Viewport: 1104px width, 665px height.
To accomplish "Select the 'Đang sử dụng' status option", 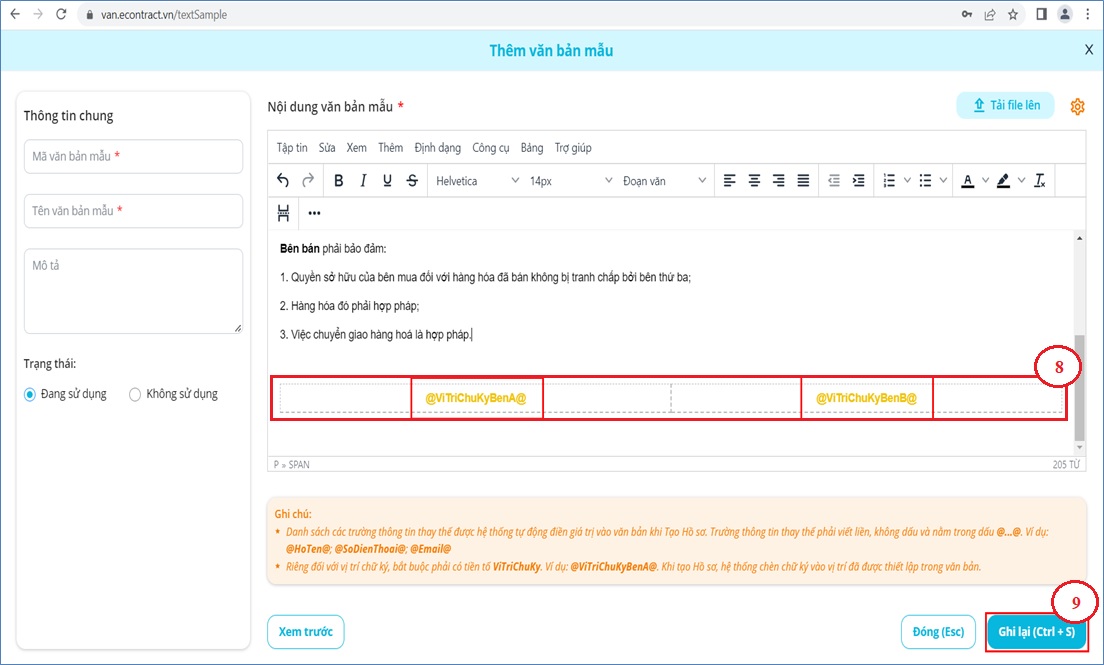I will 30,394.
